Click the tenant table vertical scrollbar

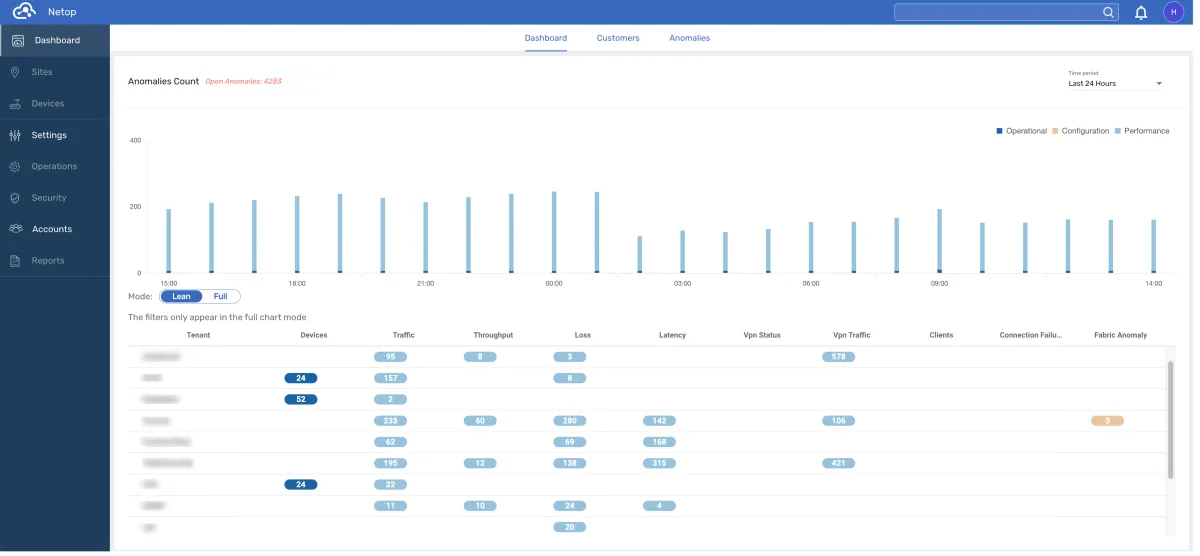(1170, 420)
